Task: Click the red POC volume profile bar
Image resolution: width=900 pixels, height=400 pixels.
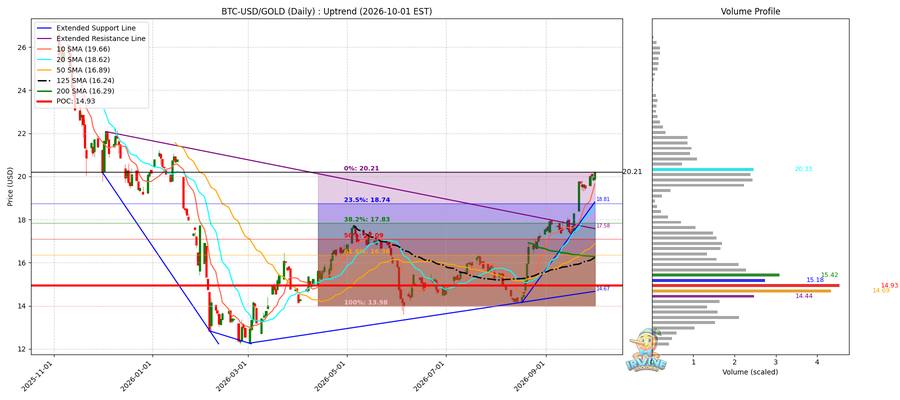Action: (746, 285)
